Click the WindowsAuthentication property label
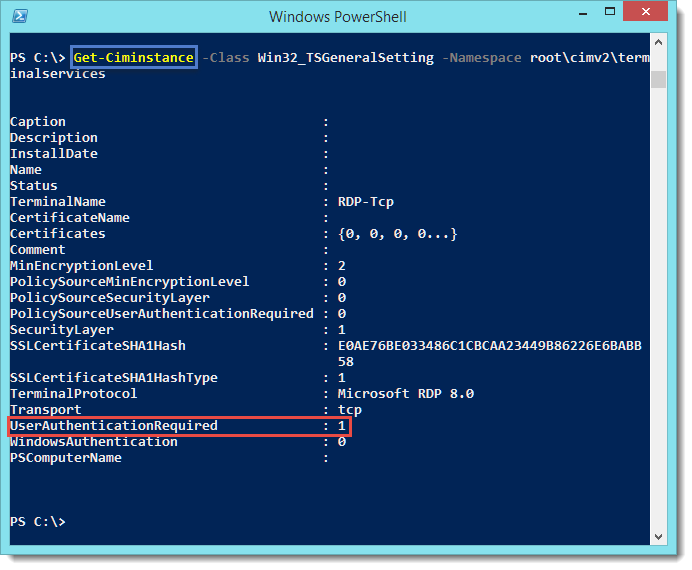 [94, 442]
